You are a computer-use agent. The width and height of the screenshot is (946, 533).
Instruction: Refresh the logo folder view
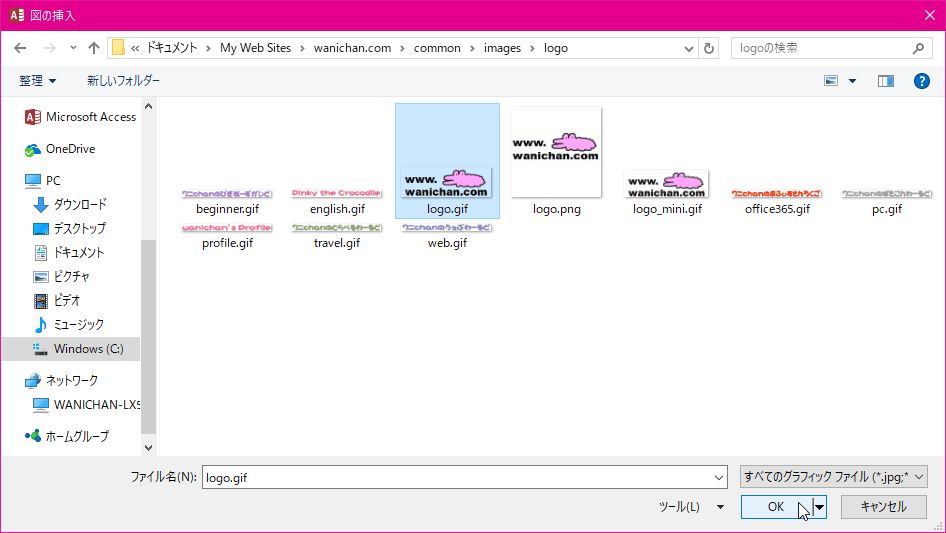click(x=709, y=48)
